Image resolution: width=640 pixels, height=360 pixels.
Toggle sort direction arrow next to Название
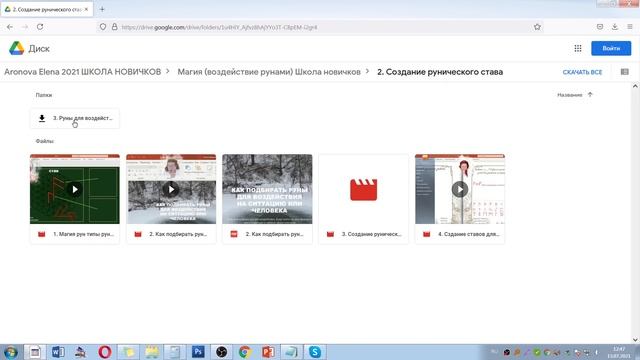click(590, 95)
